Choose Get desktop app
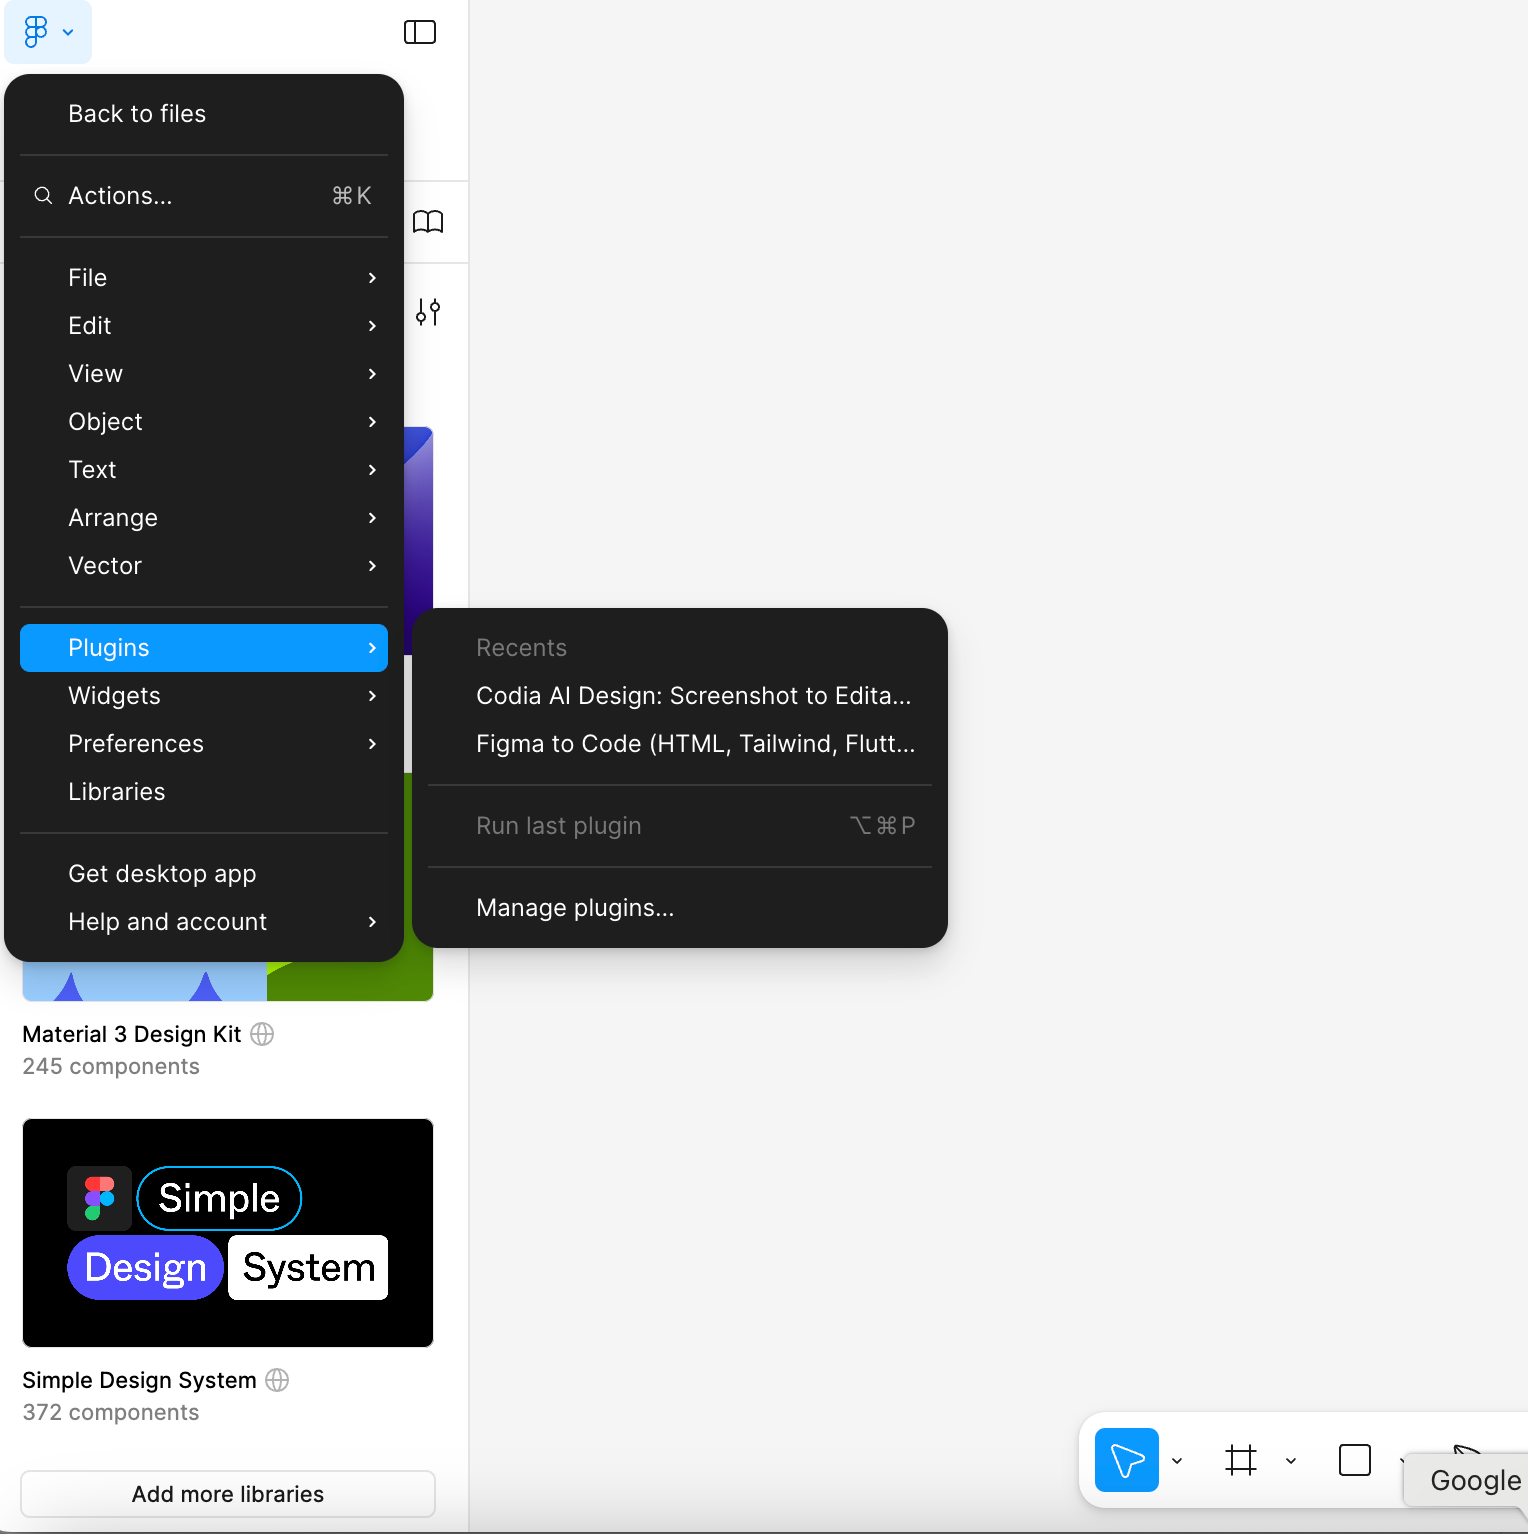This screenshot has height=1534, width=1528. [204, 874]
